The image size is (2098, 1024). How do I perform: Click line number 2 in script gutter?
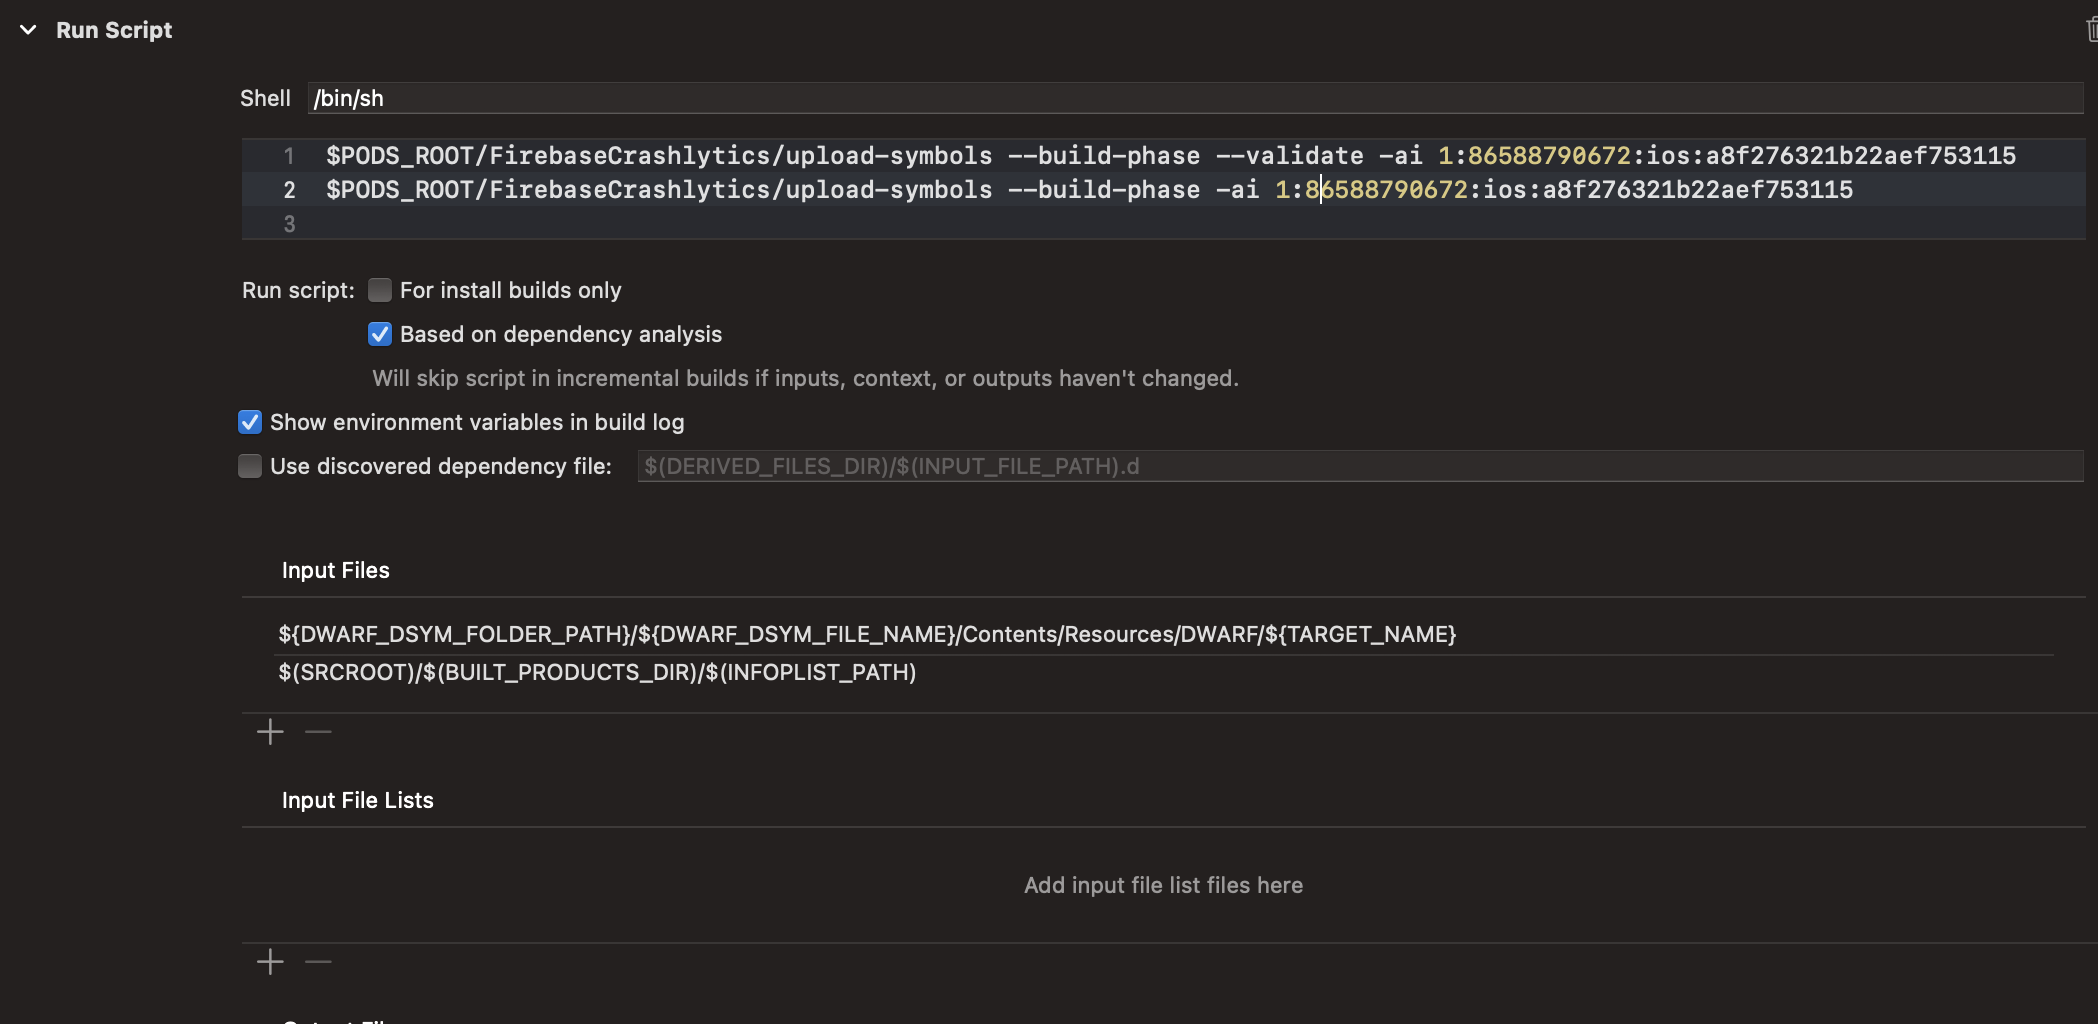(x=289, y=190)
